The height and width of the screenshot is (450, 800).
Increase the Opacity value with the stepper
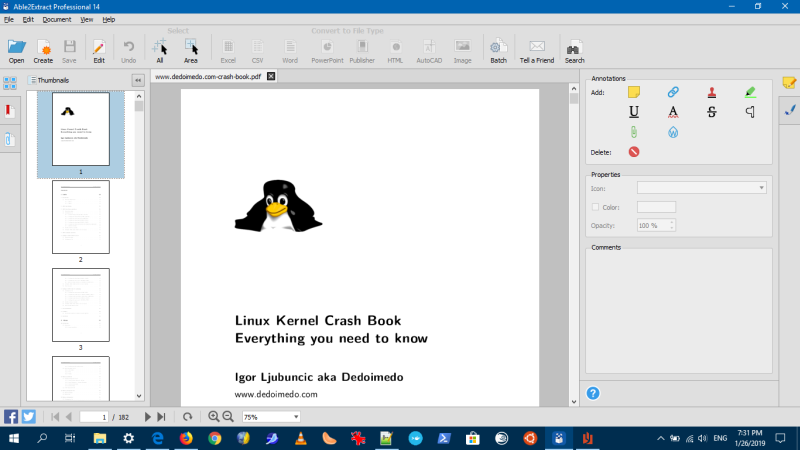click(x=673, y=223)
